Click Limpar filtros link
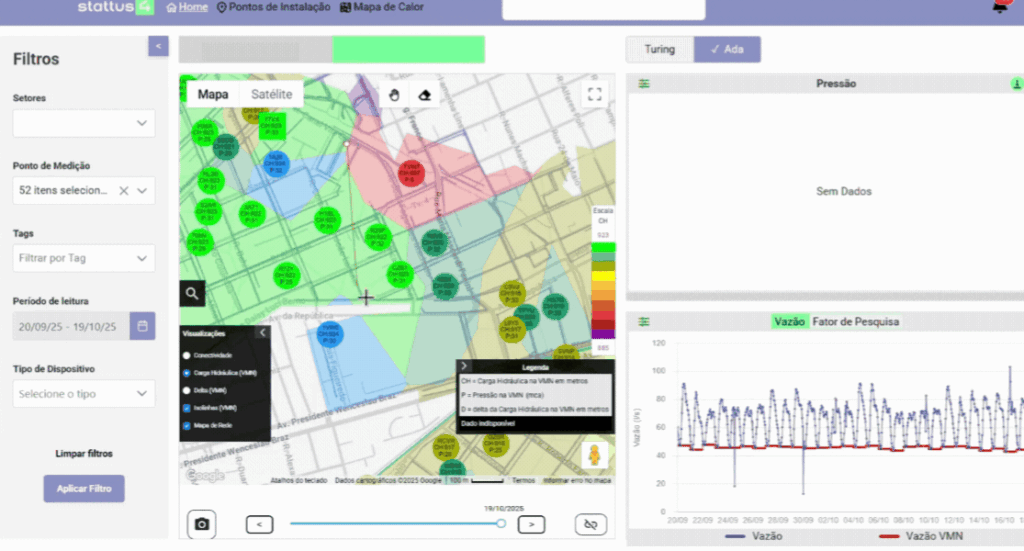 click(84, 453)
